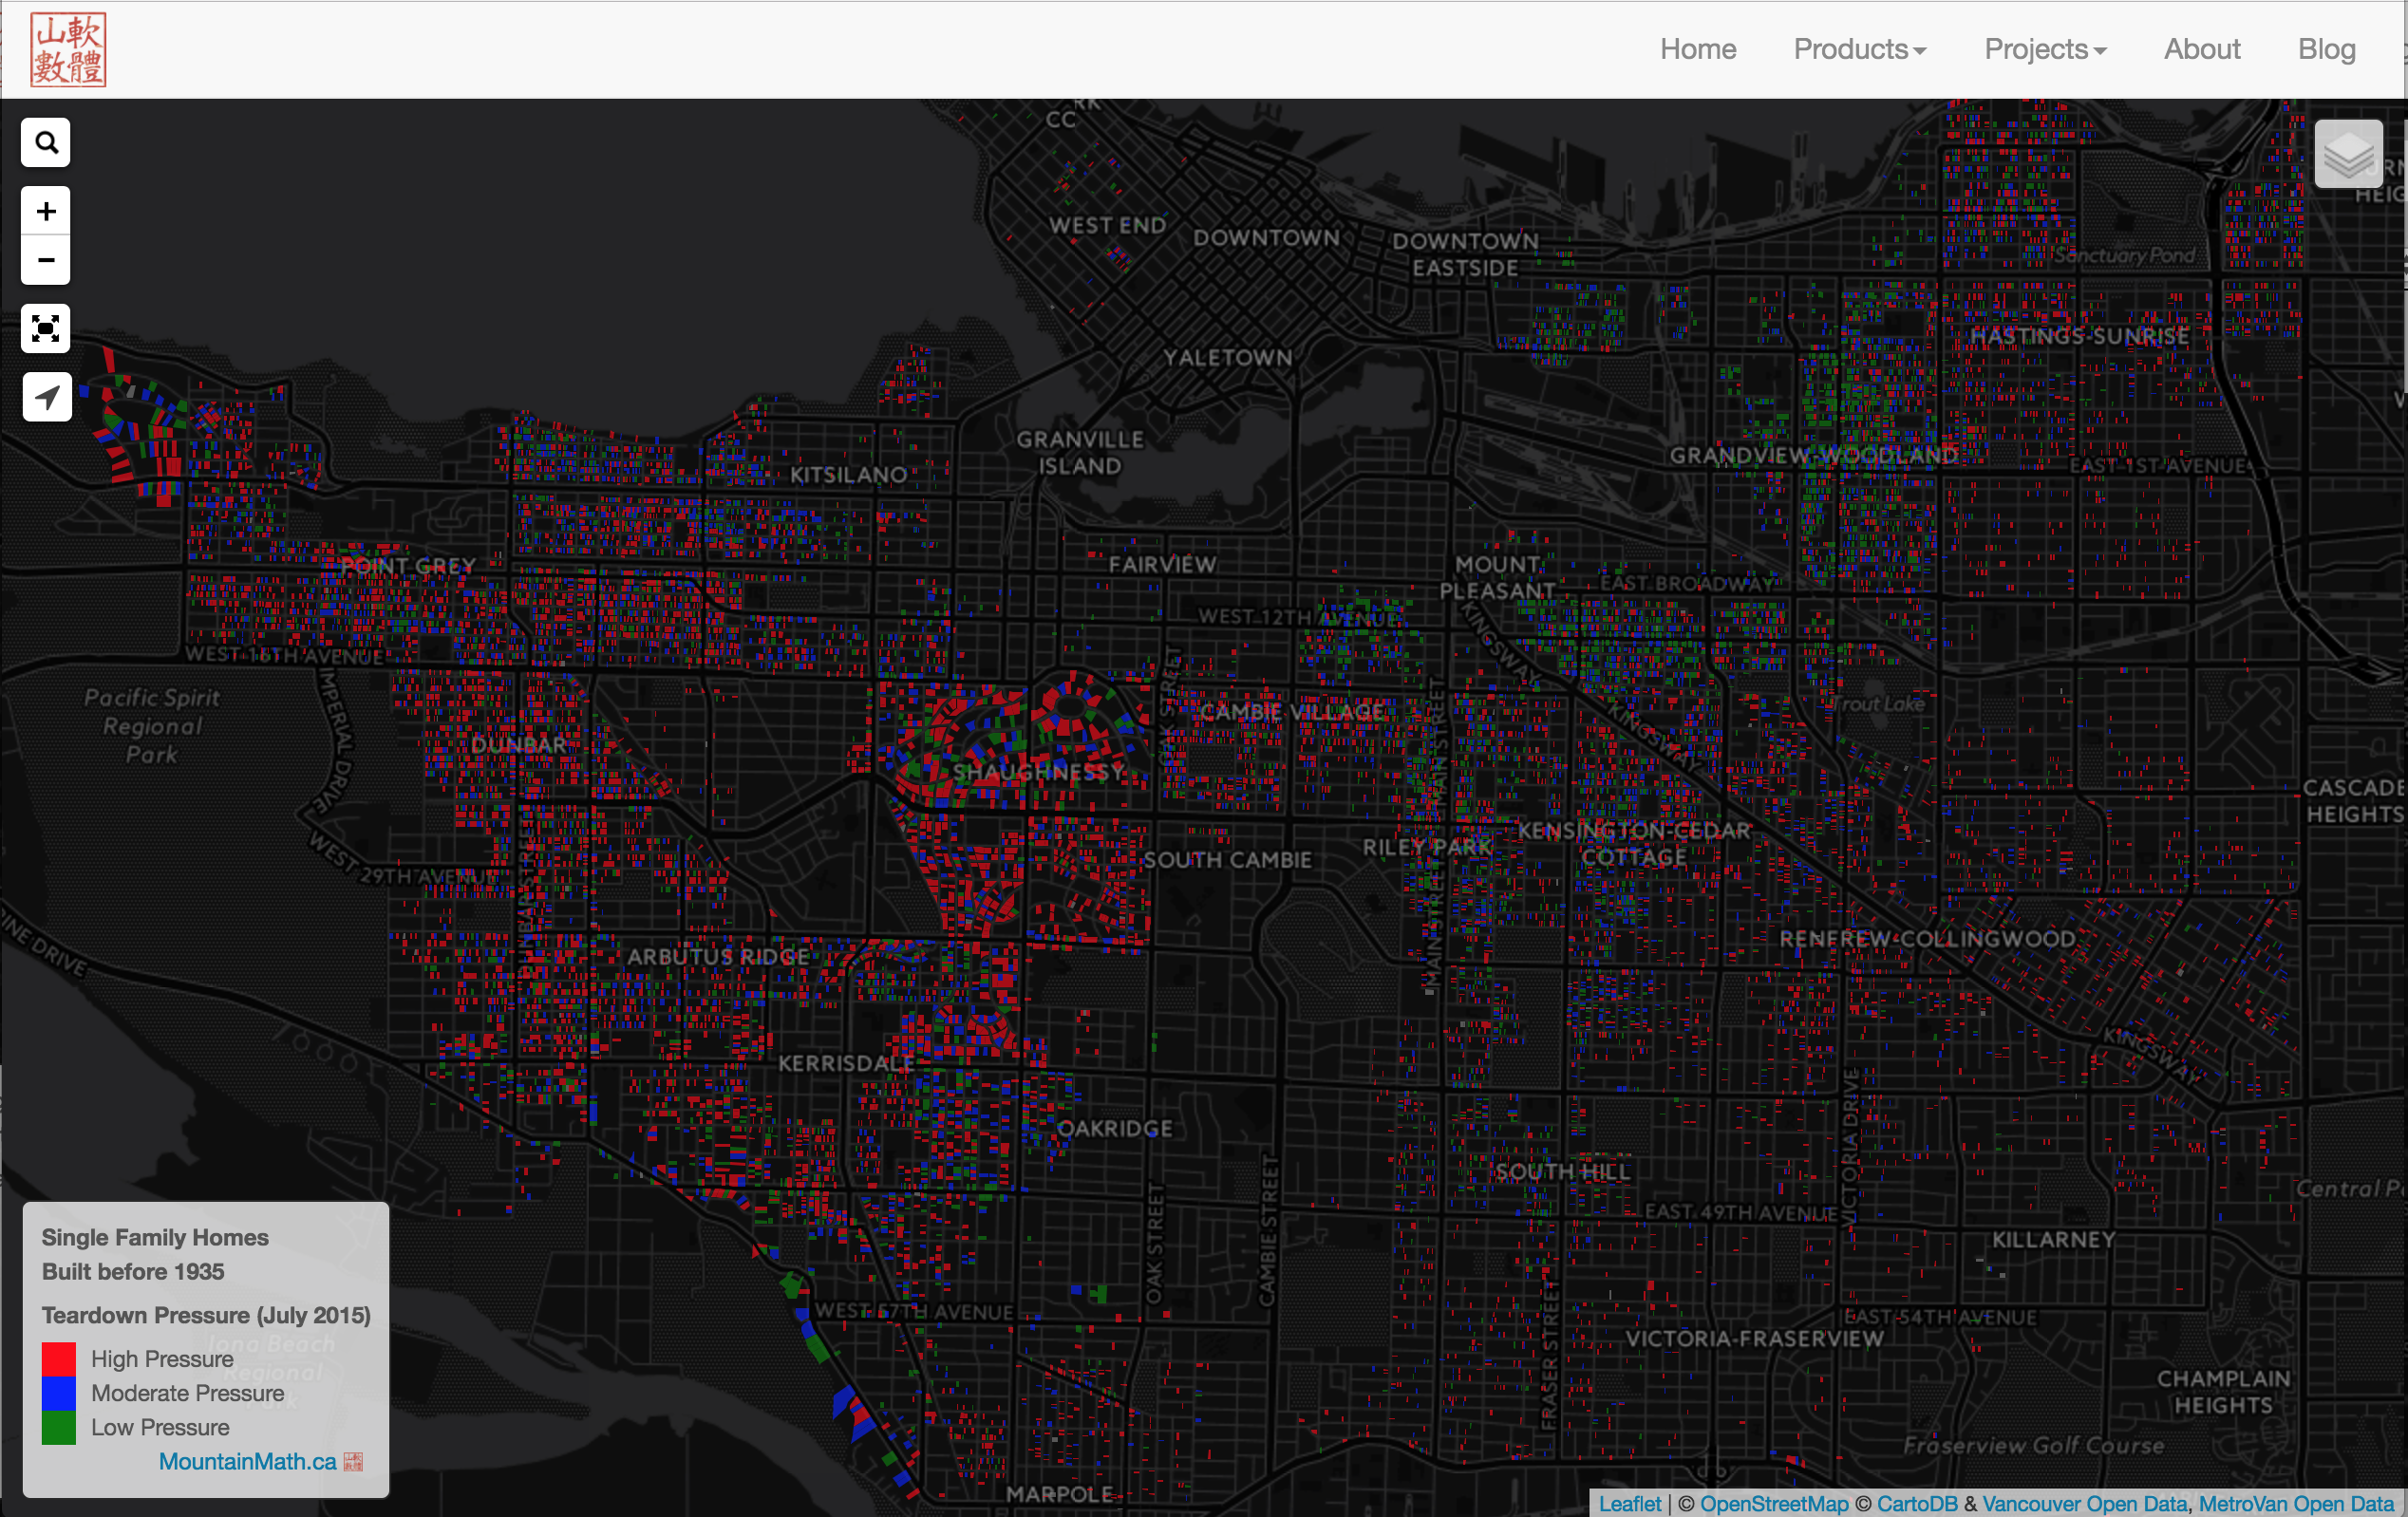Image resolution: width=2408 pixels, height=1517 pixels.
Task: Click small logo icon beside MountainMath.ca
Action: click(353, 1462)
